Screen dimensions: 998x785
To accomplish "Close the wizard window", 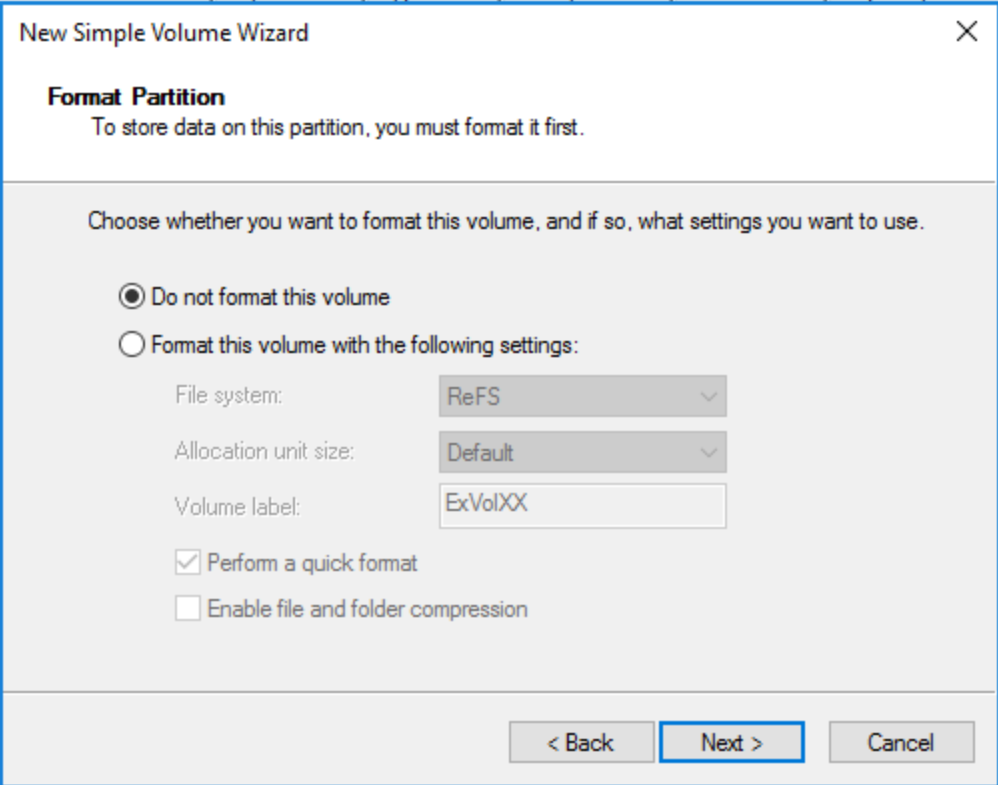I will point(966,31).
